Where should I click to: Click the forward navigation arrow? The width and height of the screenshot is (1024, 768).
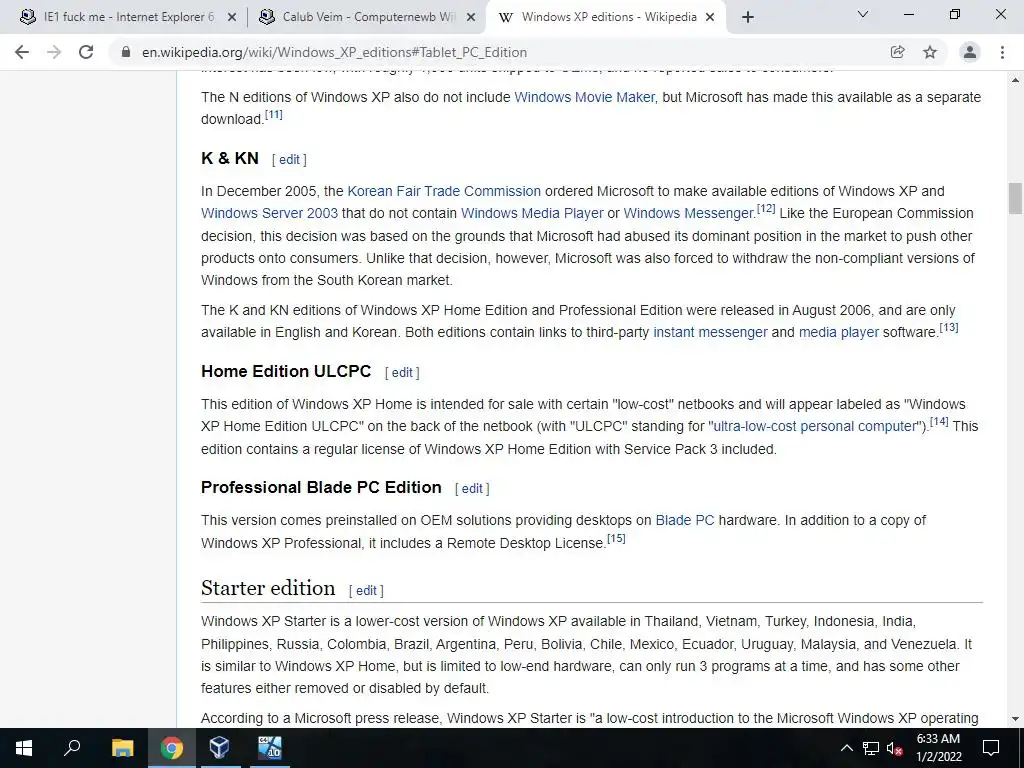pyautogui.click(x=54, y=52)
